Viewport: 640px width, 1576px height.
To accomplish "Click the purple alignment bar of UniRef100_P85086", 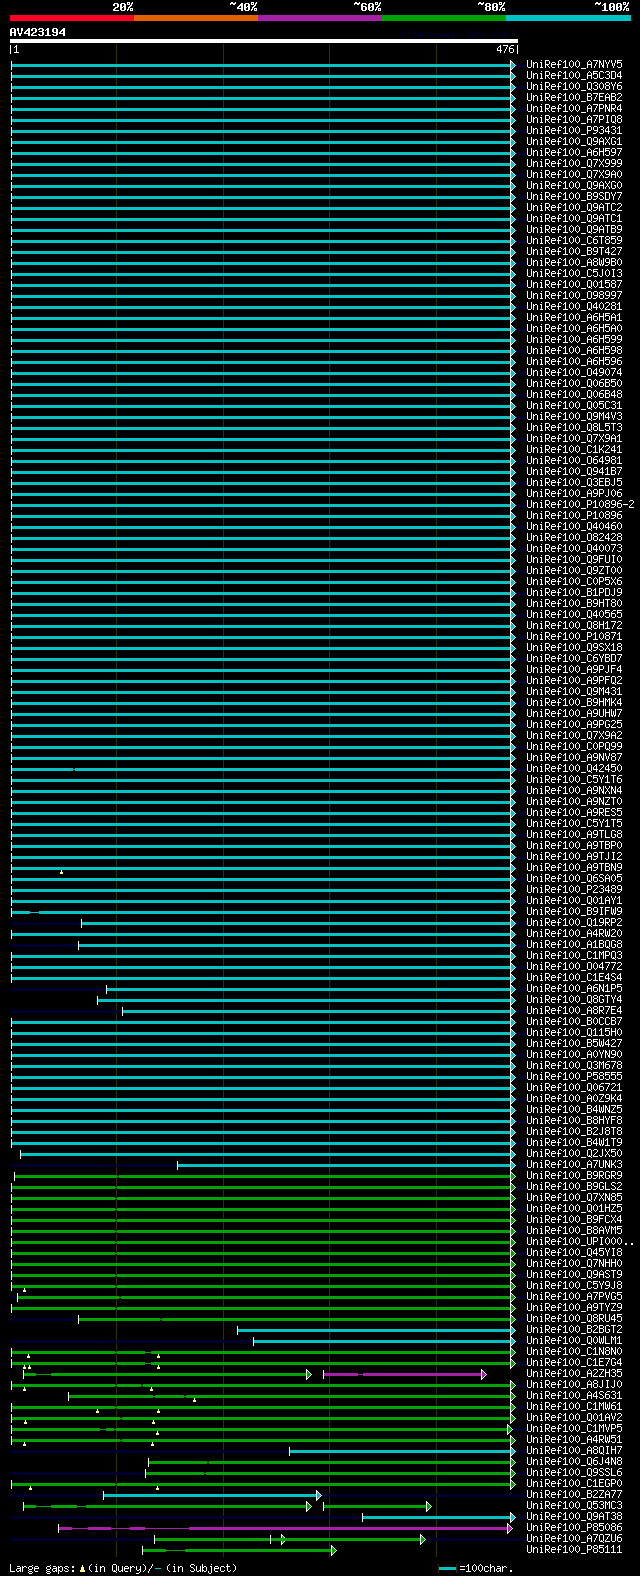I will [x=286, y=1528].
